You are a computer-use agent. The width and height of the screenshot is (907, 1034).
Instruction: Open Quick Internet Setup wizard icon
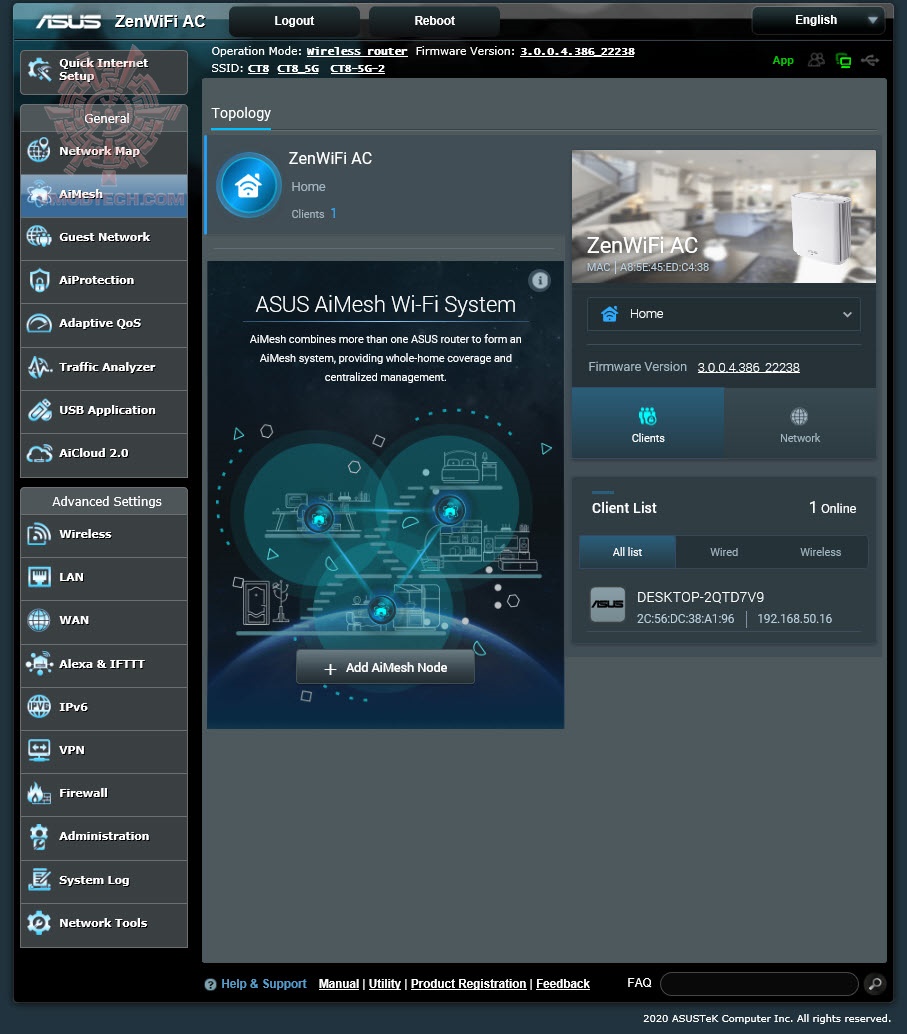(x=39, y=69)
